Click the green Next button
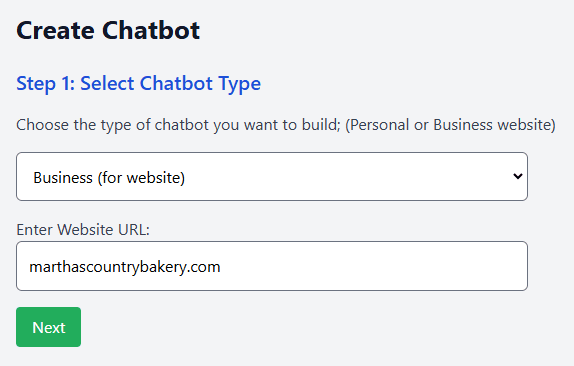The image size is (574, 366). [48, 327]
